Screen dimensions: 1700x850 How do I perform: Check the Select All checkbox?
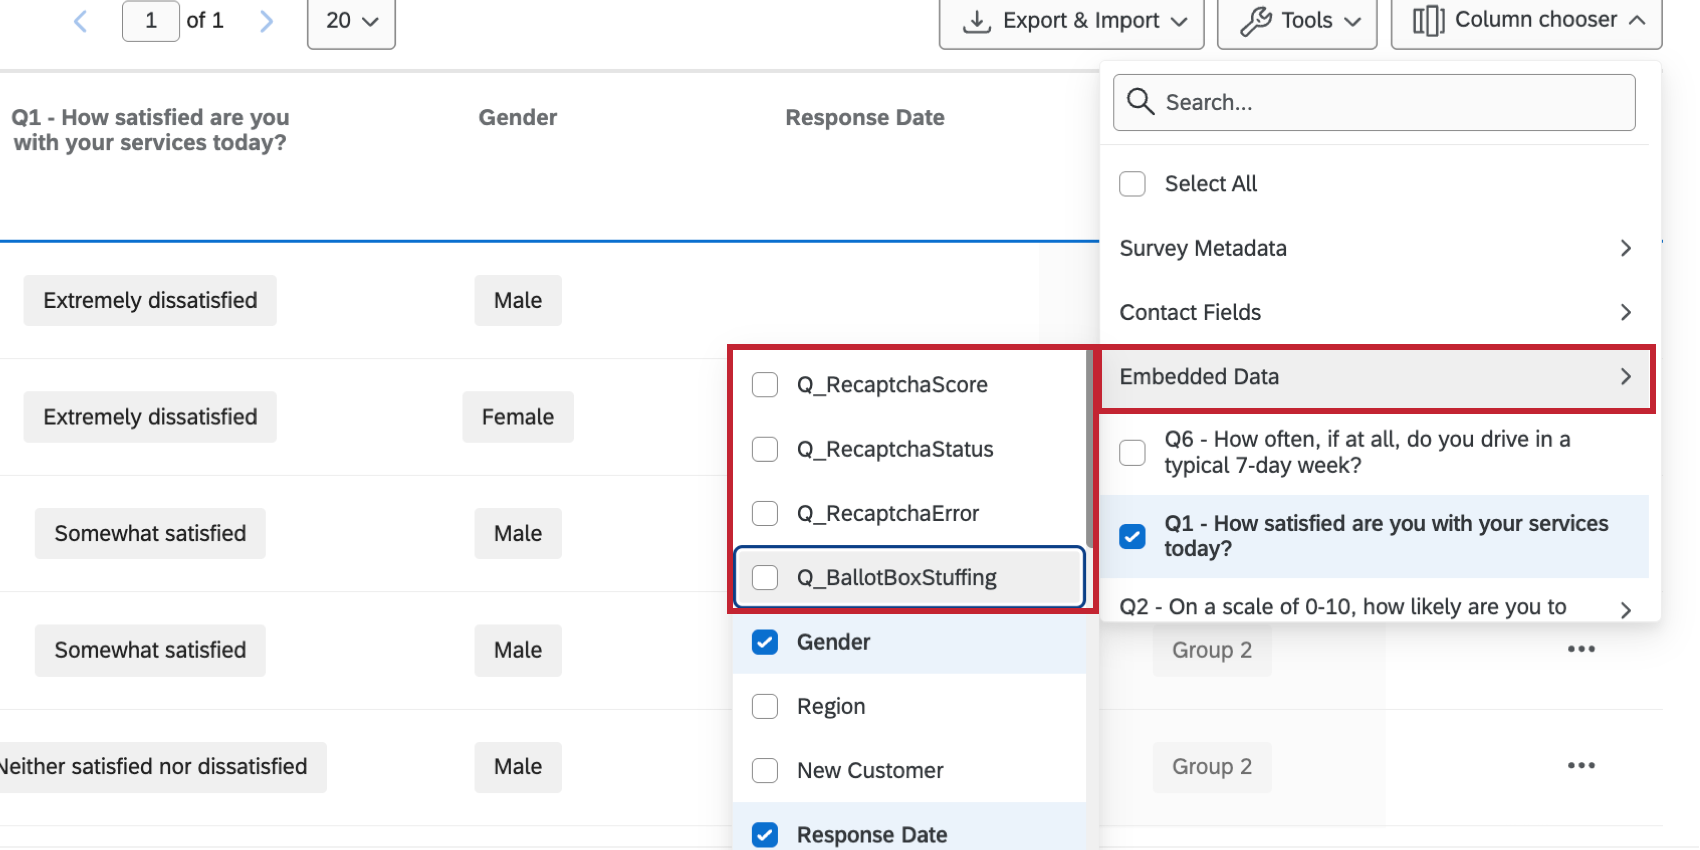coord(1132,184)
